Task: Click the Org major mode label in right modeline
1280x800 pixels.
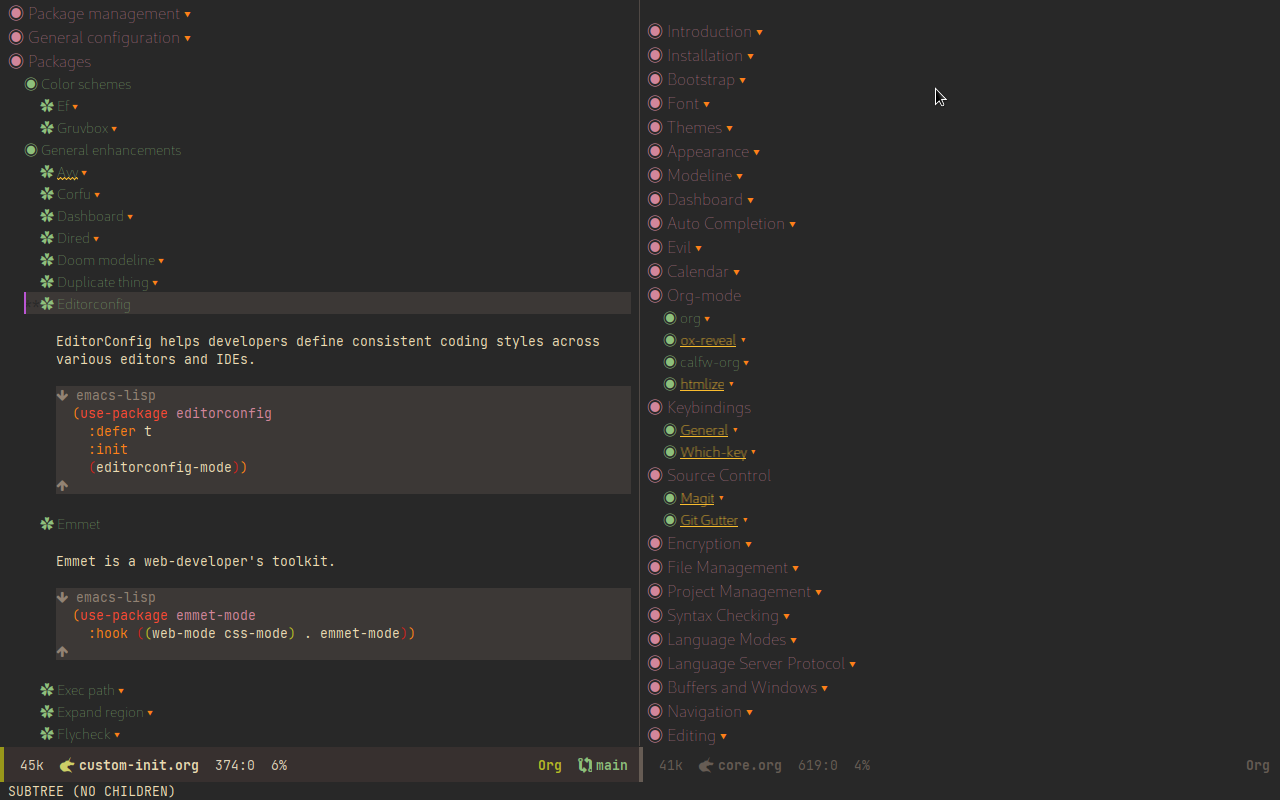Action: 1257,765
